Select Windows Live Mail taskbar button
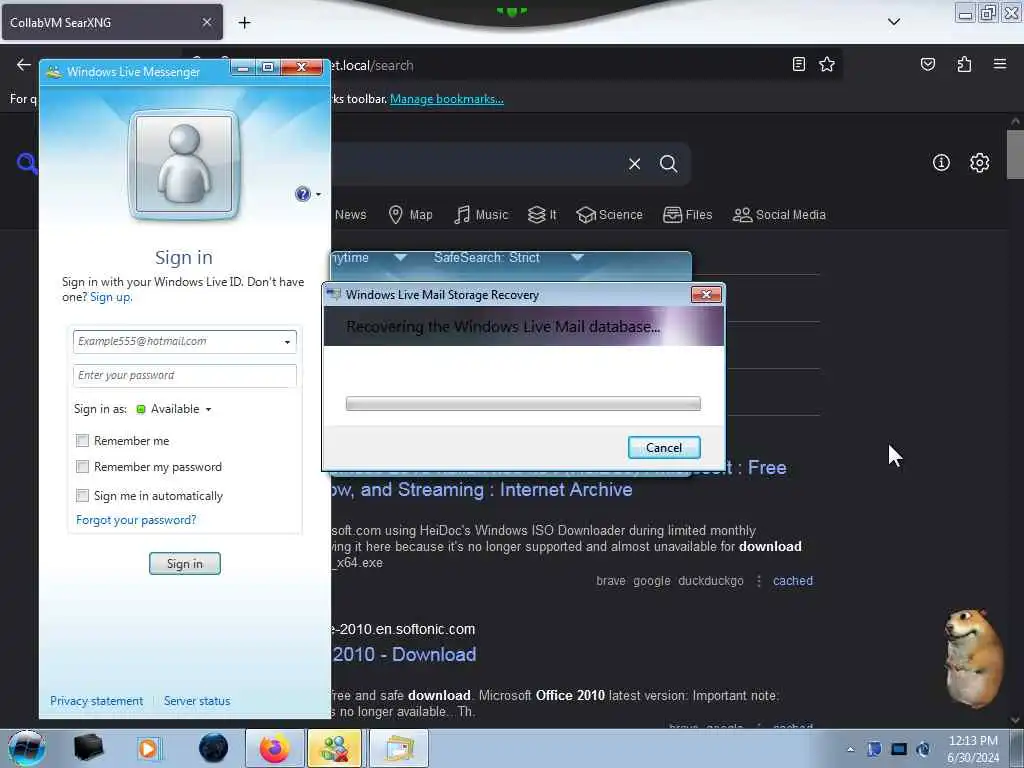The image size is (1024, 768). pos(399,748)
